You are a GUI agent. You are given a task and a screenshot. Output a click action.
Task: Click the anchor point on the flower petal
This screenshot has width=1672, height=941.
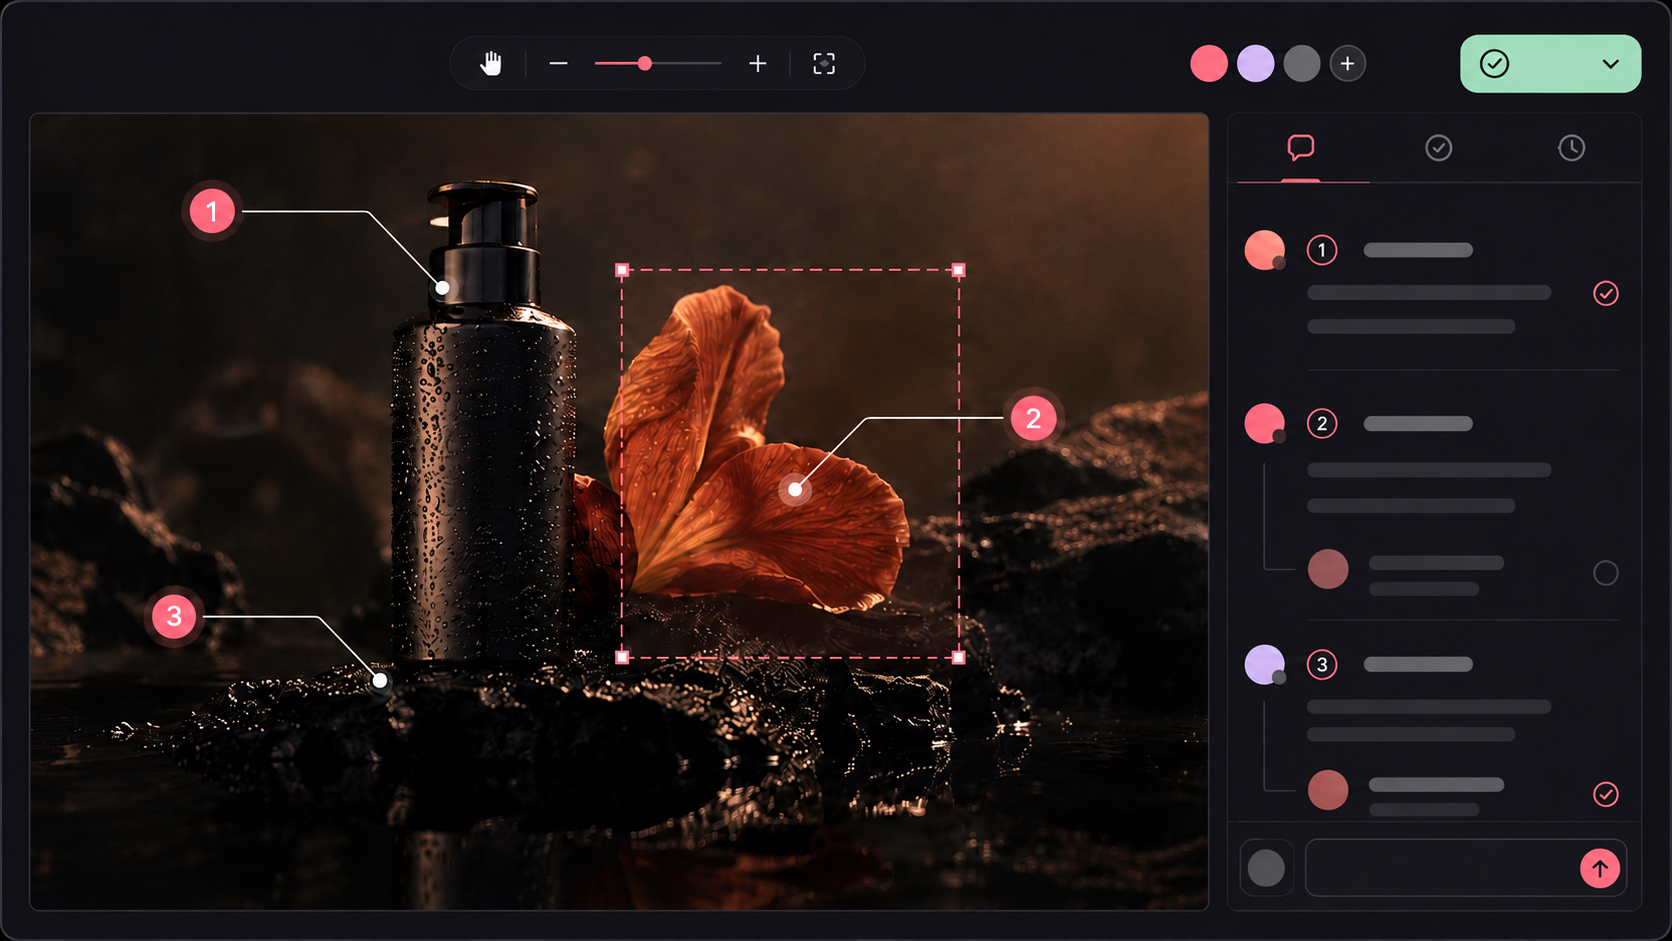click(x=795, y=489)
